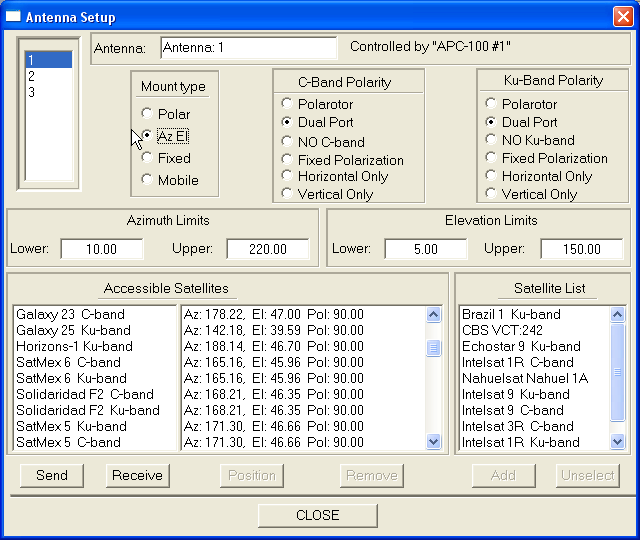Select the Polar mount type option
Viewport: 640px width, 540px height.
tap(148, 114)
